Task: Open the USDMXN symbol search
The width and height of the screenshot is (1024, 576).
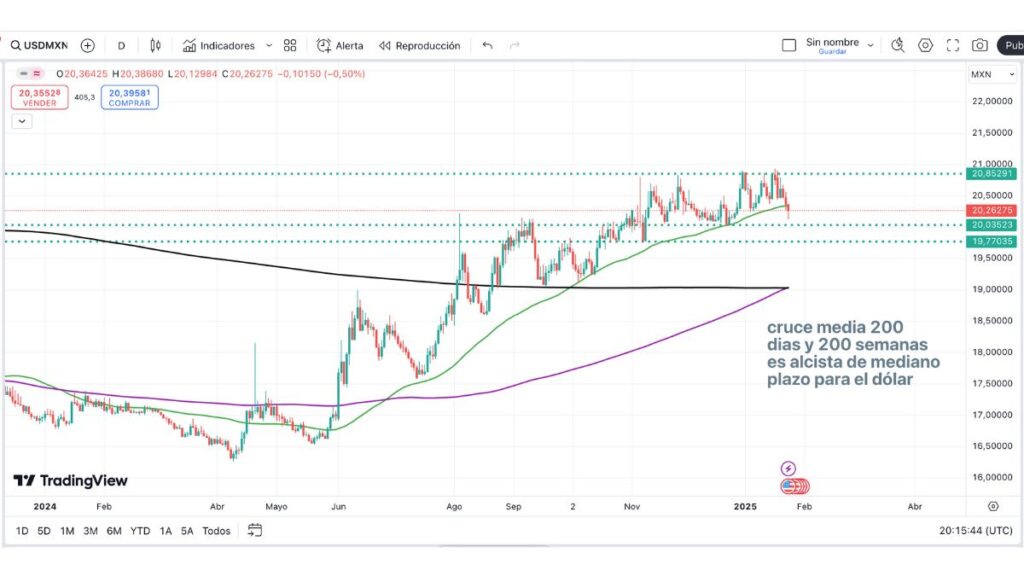Action: (38, 45)
